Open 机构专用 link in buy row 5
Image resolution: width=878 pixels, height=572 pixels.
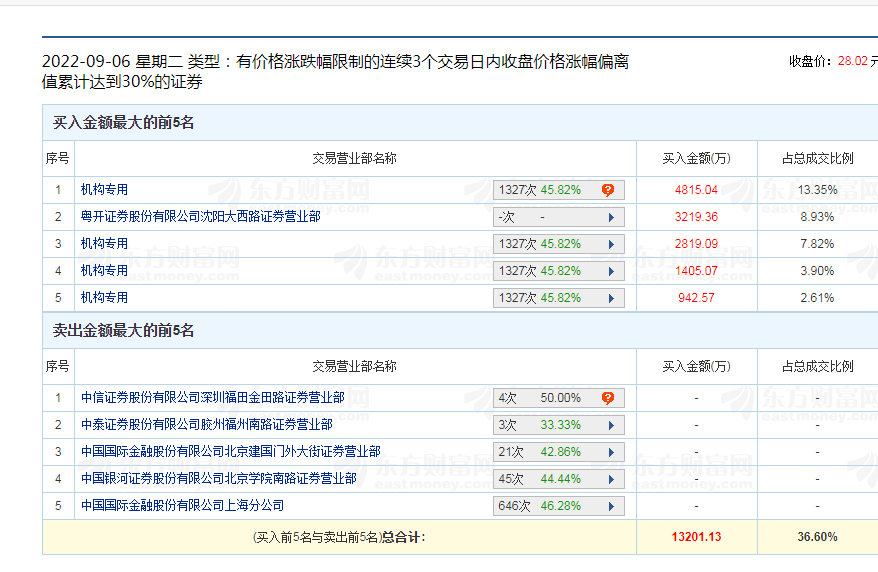click(104, 297)
